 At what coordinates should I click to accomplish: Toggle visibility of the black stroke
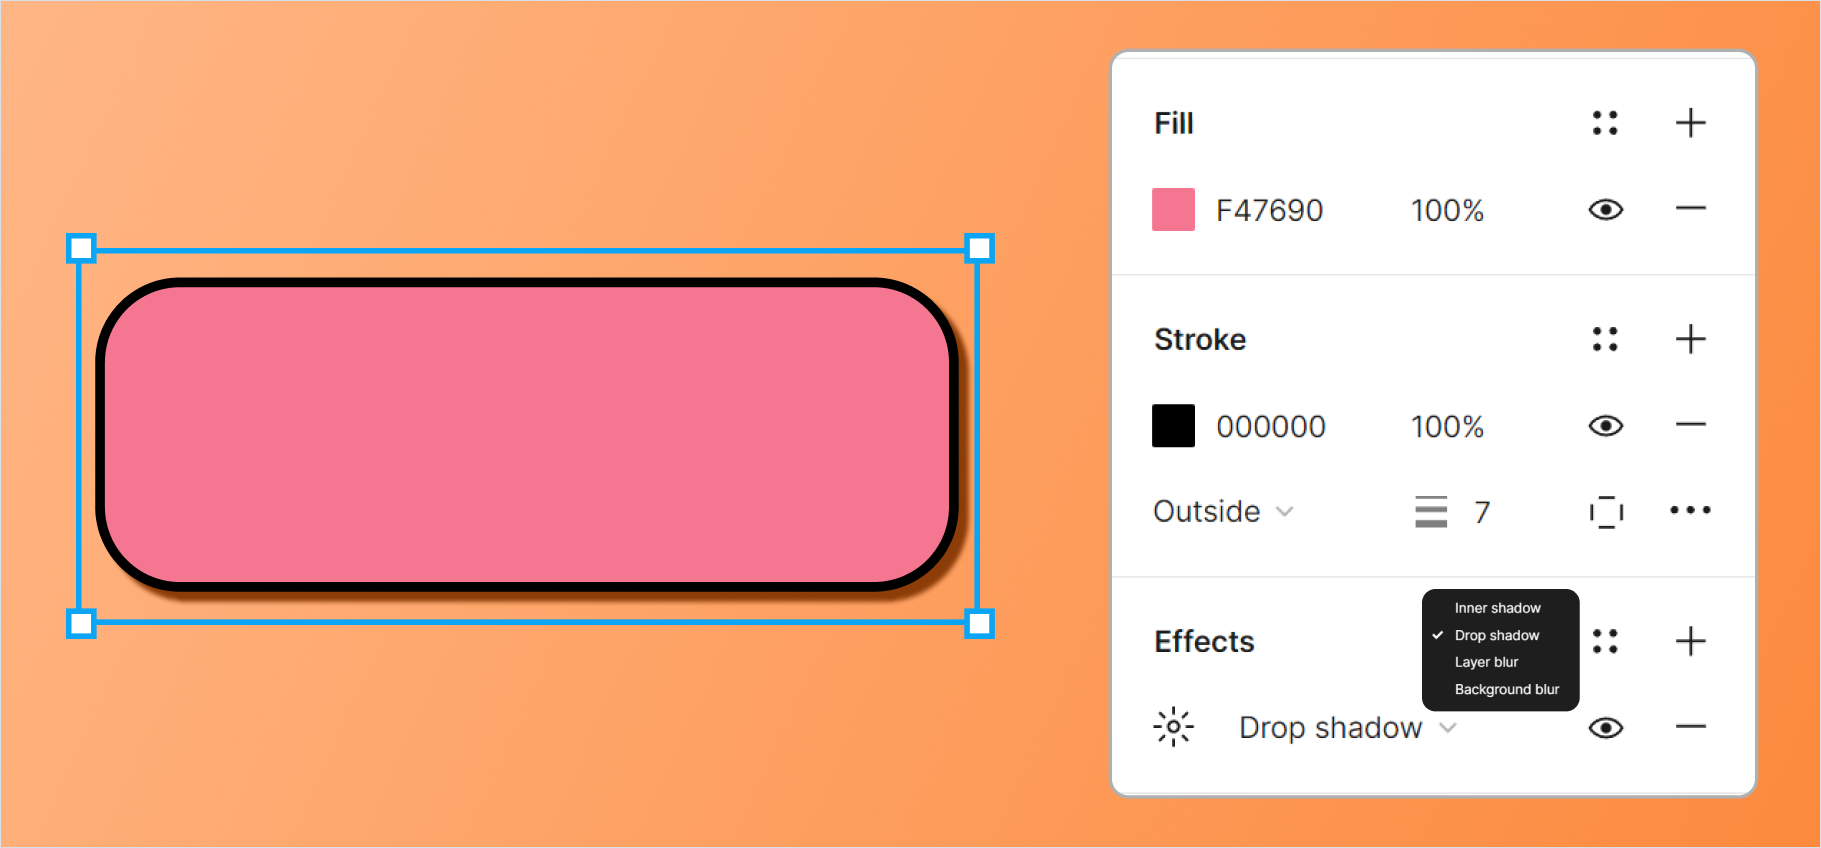[1605, 426]
